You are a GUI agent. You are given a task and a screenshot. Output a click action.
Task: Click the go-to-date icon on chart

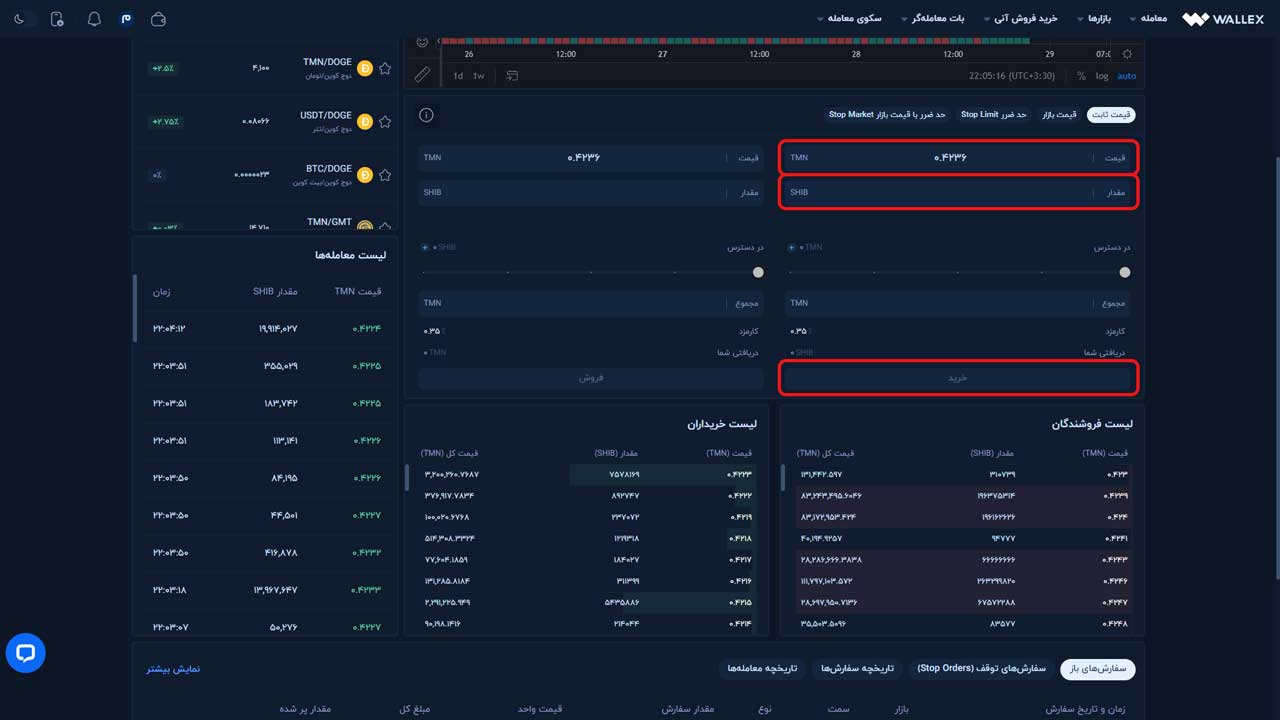click(x=512, y=76)
